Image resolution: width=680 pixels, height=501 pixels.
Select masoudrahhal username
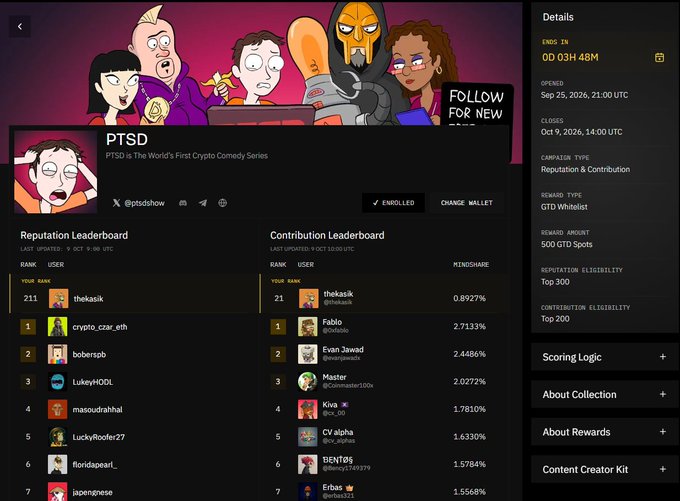point(97,409)
